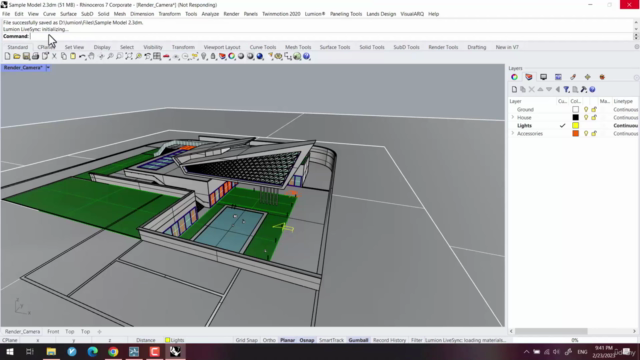
Task: Toggle House layer visibility light bulb
Action: coord(586,118)
